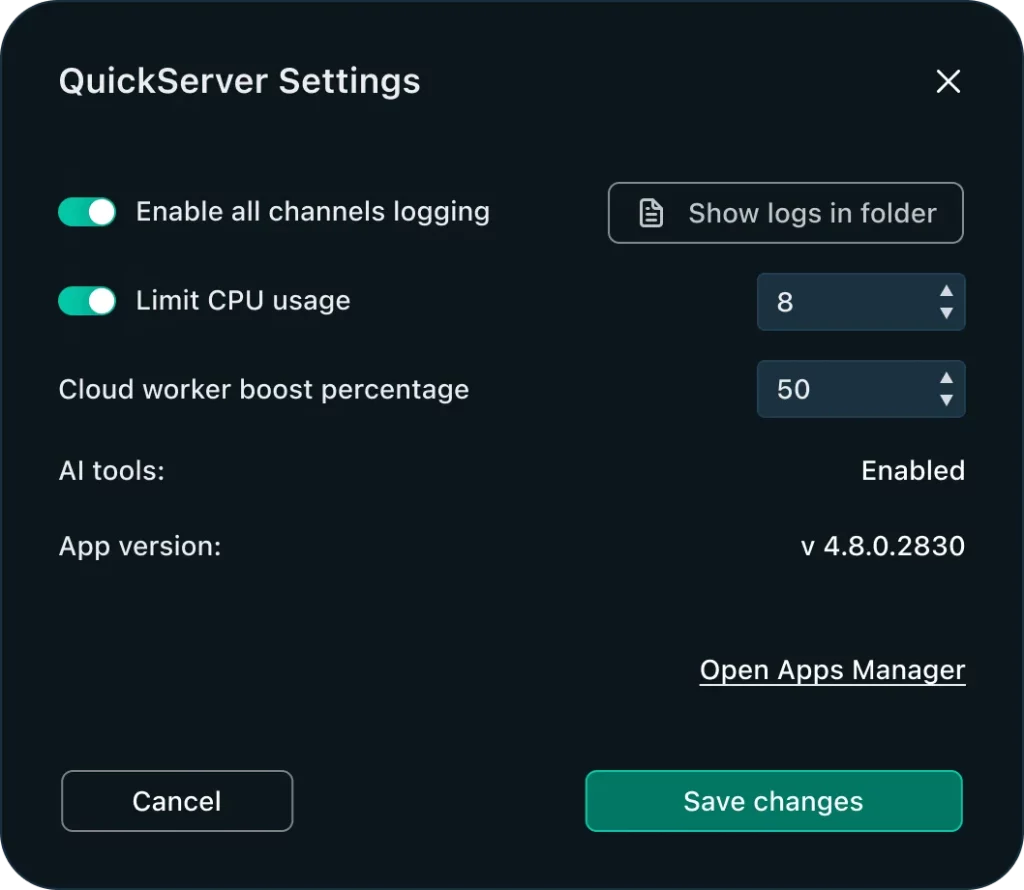Close the QuickServer Settings dialog
1024x890 pixels.
tap(948, 82)
